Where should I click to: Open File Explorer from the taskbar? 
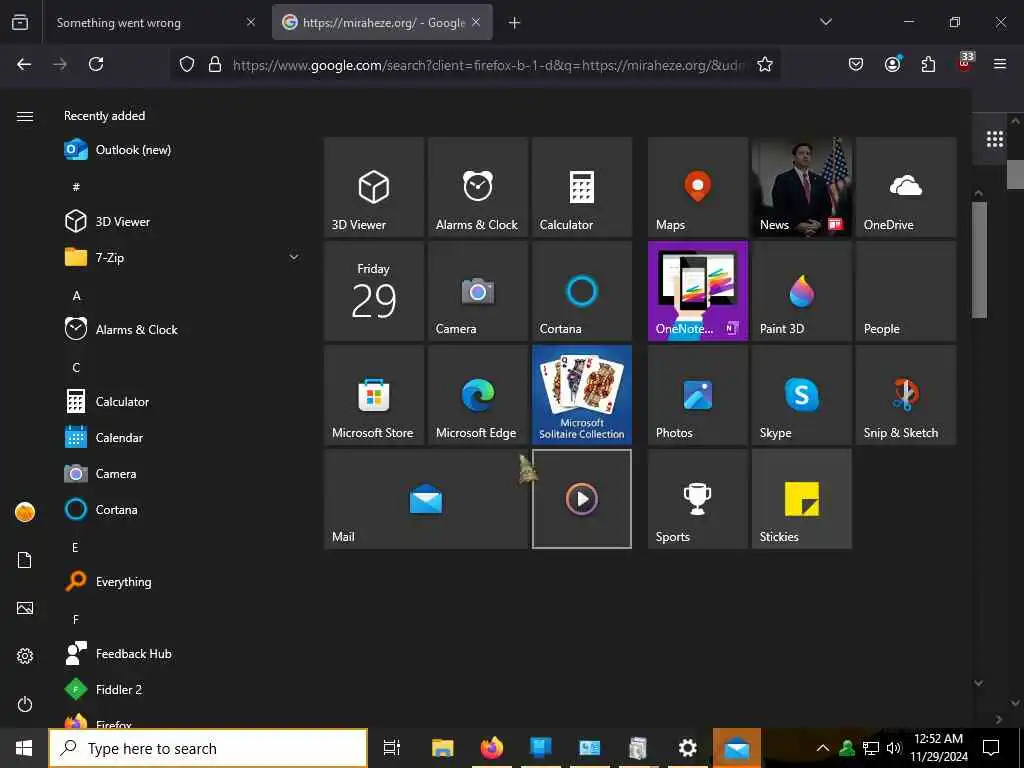pos(442,748)
